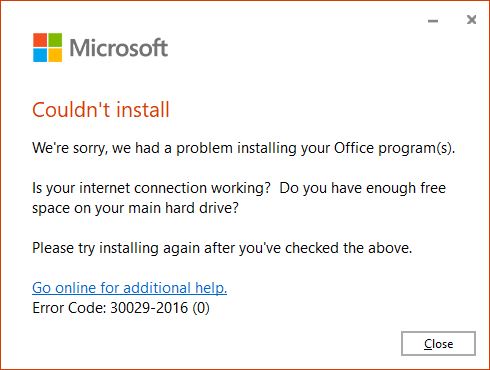Click the red square of Microsoft logo

click(40, 40)
